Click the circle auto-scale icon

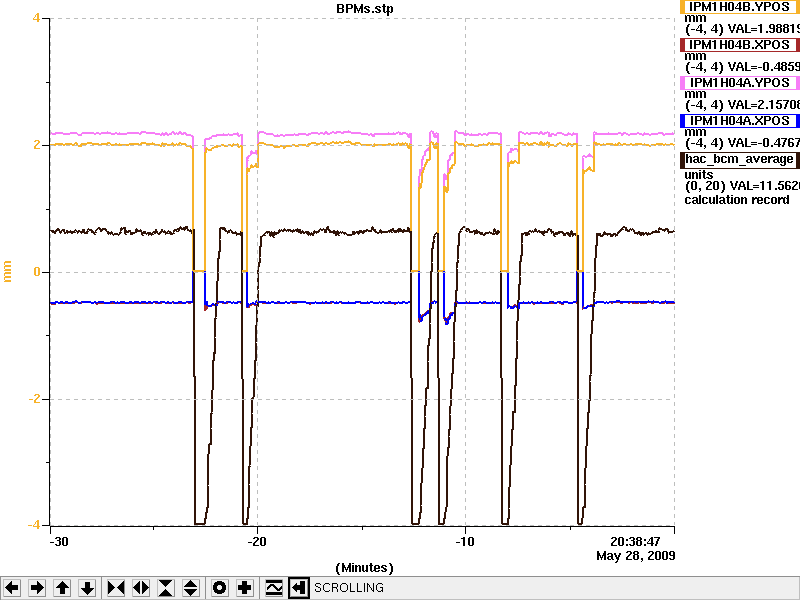(x=220, y=588)
